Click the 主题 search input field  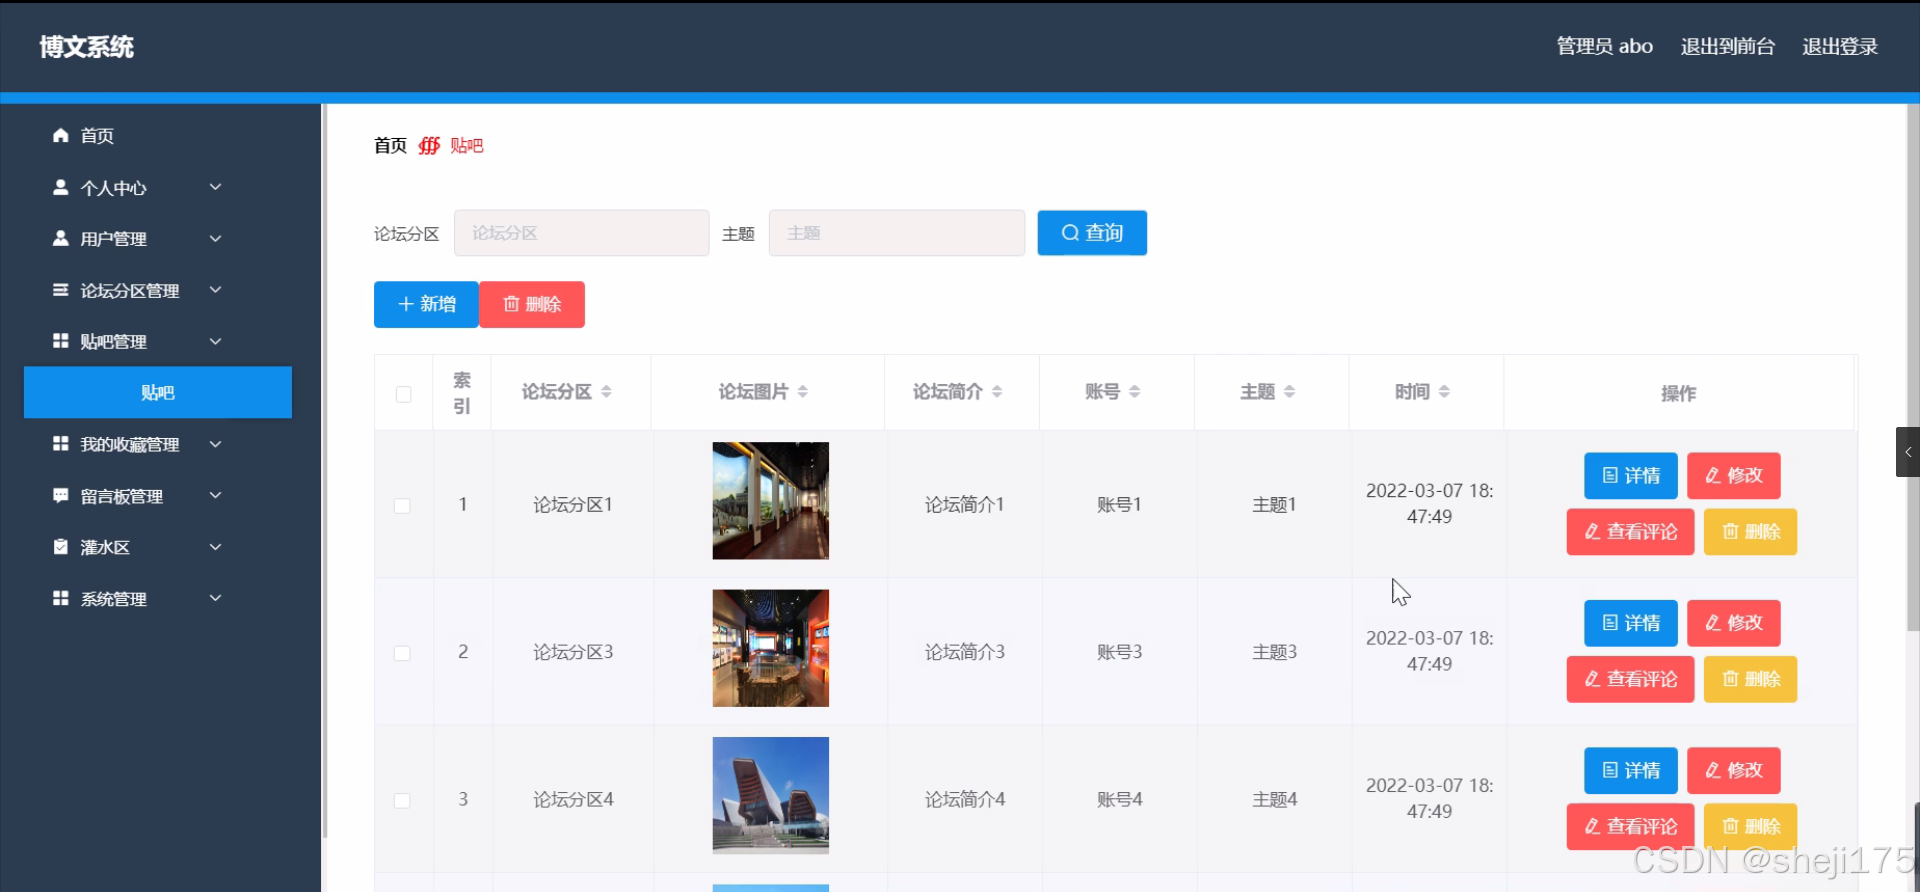point(897,233)
